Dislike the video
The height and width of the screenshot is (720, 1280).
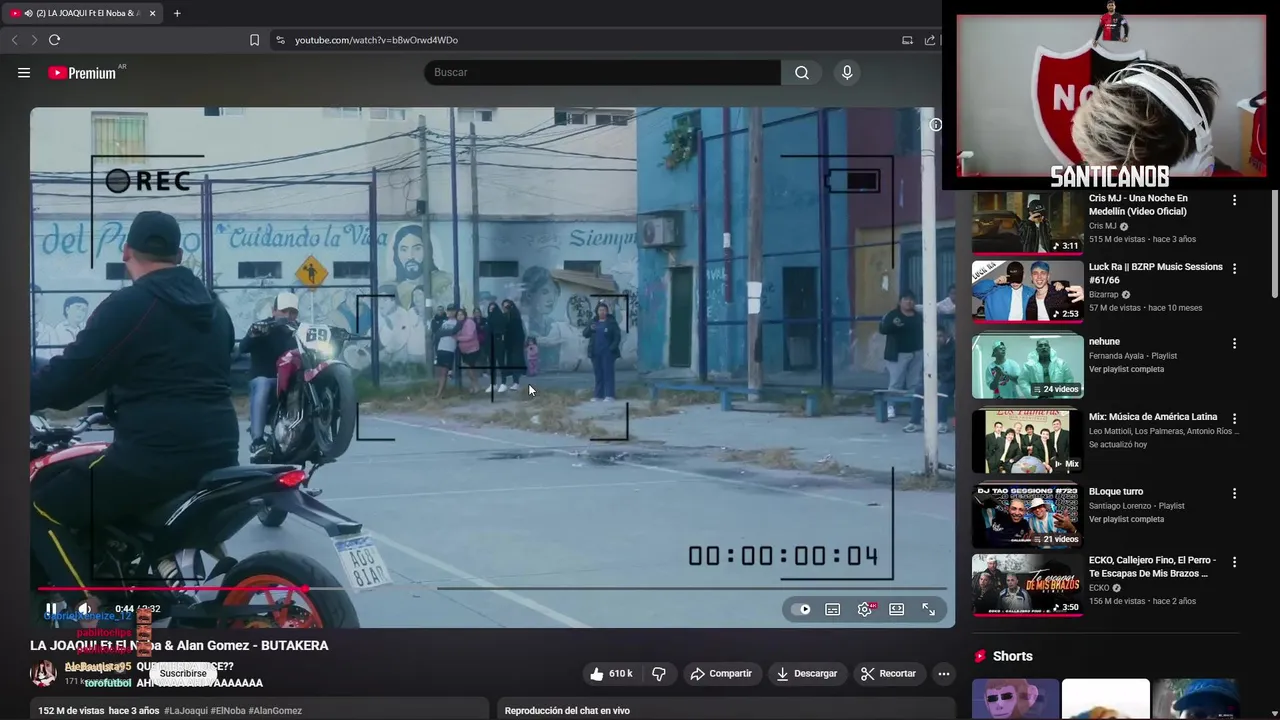click(x=659, y=674)
